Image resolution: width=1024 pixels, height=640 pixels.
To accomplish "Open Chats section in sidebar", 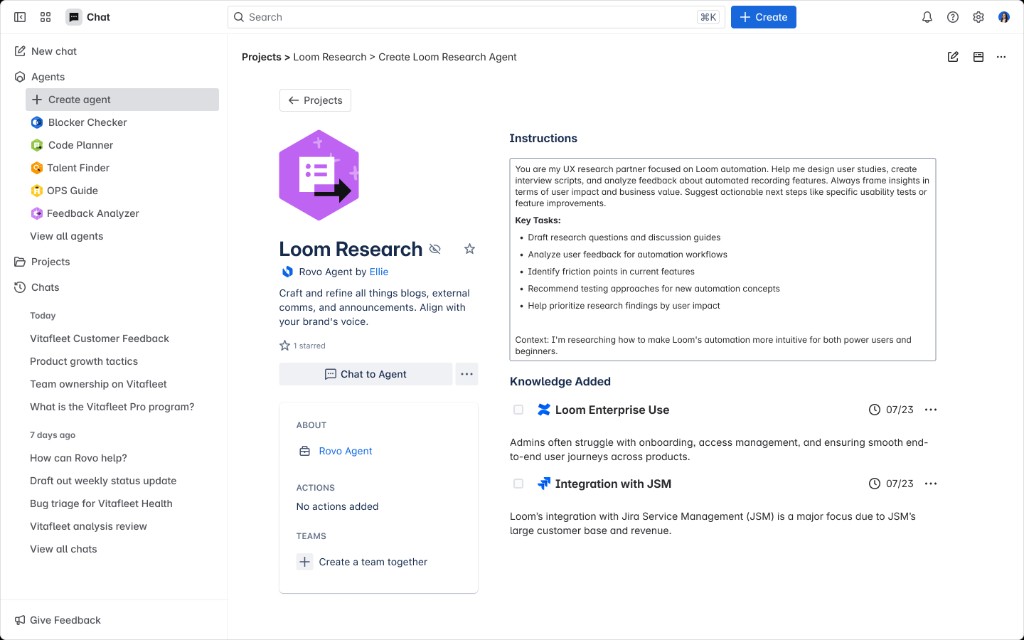I will tap(37, 287).
